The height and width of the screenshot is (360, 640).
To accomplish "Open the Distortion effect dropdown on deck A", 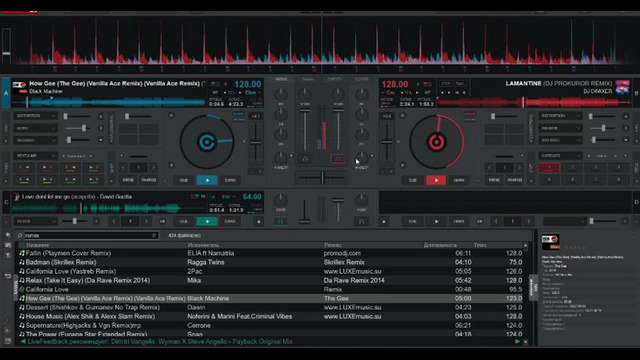I will tap(36, 116).
